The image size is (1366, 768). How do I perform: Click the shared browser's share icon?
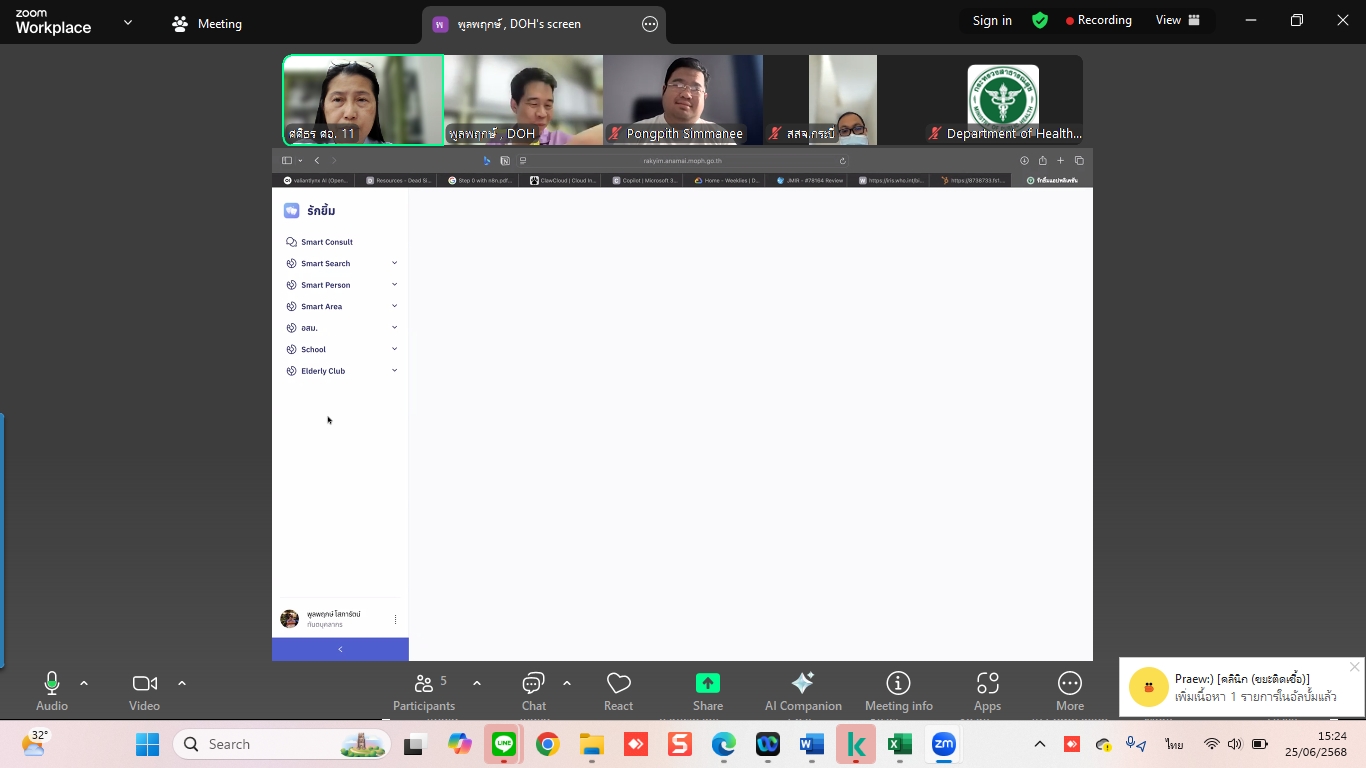pyautogui.click(x=1042, y=160)
